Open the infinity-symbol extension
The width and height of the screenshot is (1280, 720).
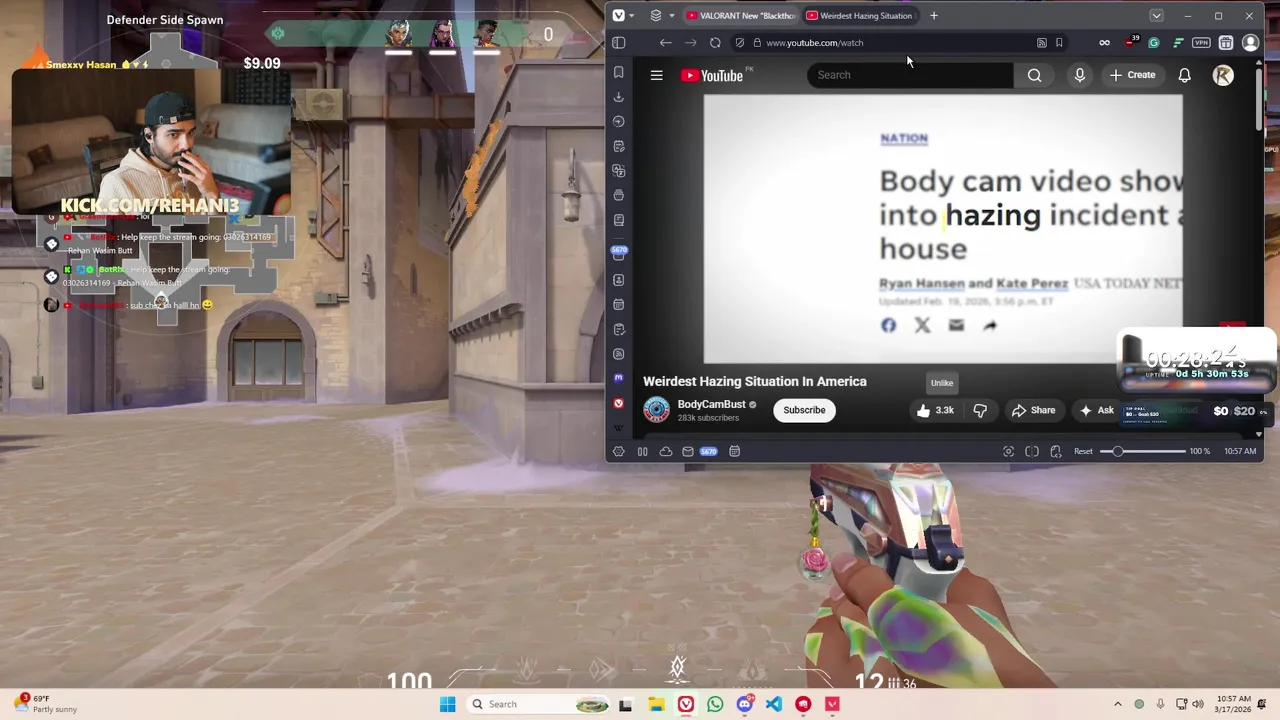point(1104,43)
